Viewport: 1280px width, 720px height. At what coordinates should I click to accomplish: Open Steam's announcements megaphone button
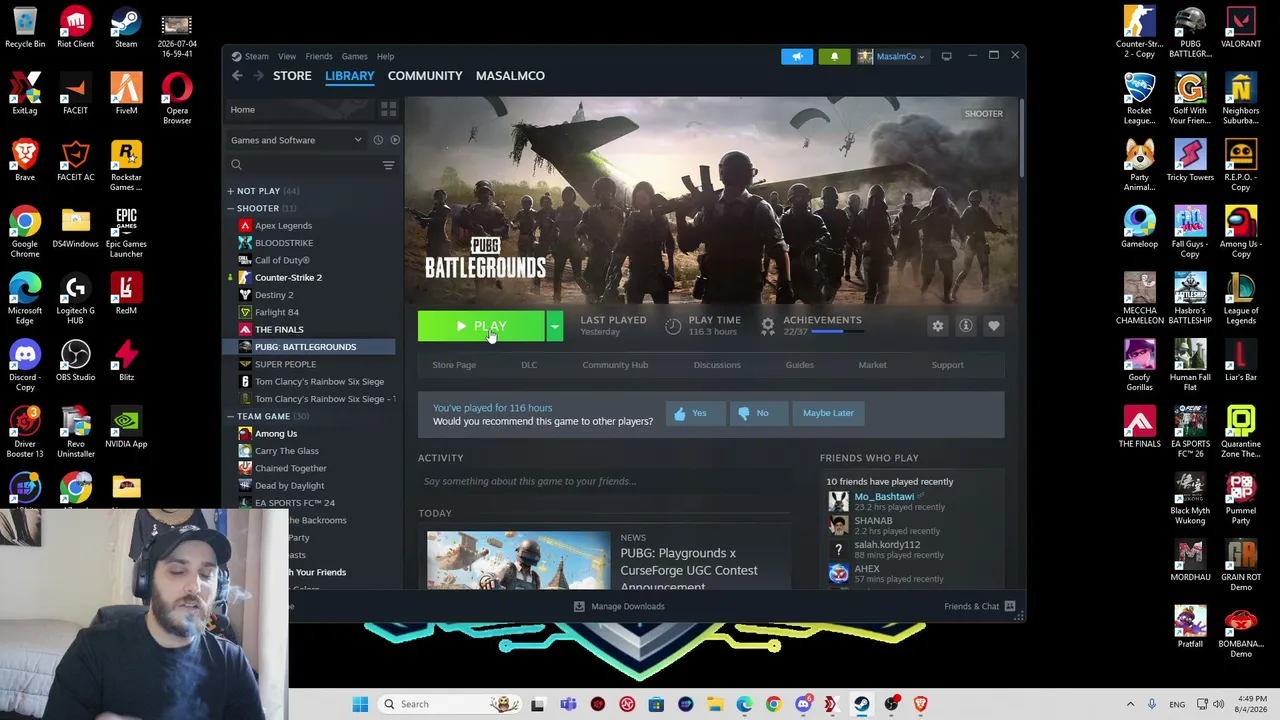[x=797, y=56]
